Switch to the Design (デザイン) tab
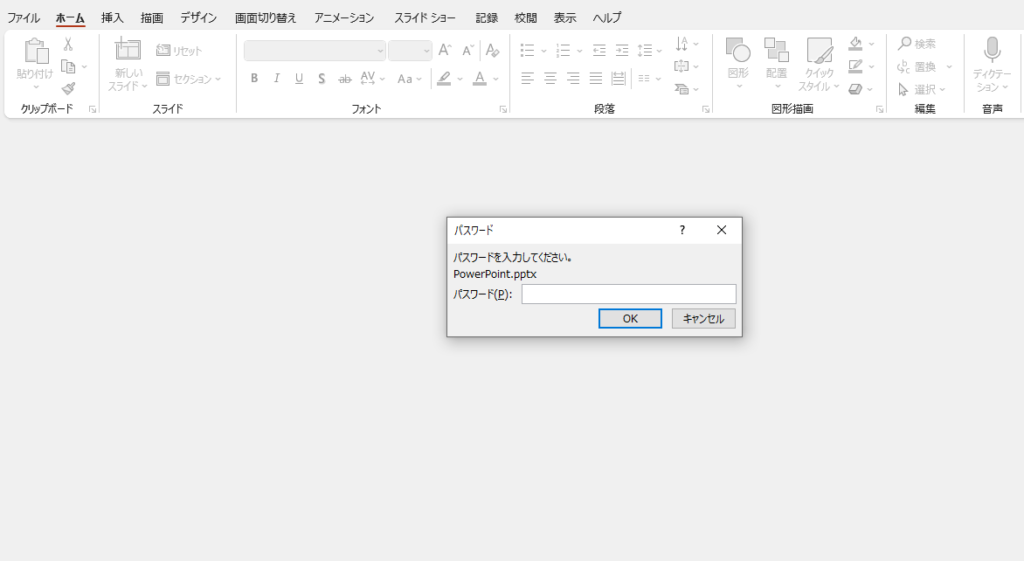This screenshot has width=1024, height=561. [199, 18]
